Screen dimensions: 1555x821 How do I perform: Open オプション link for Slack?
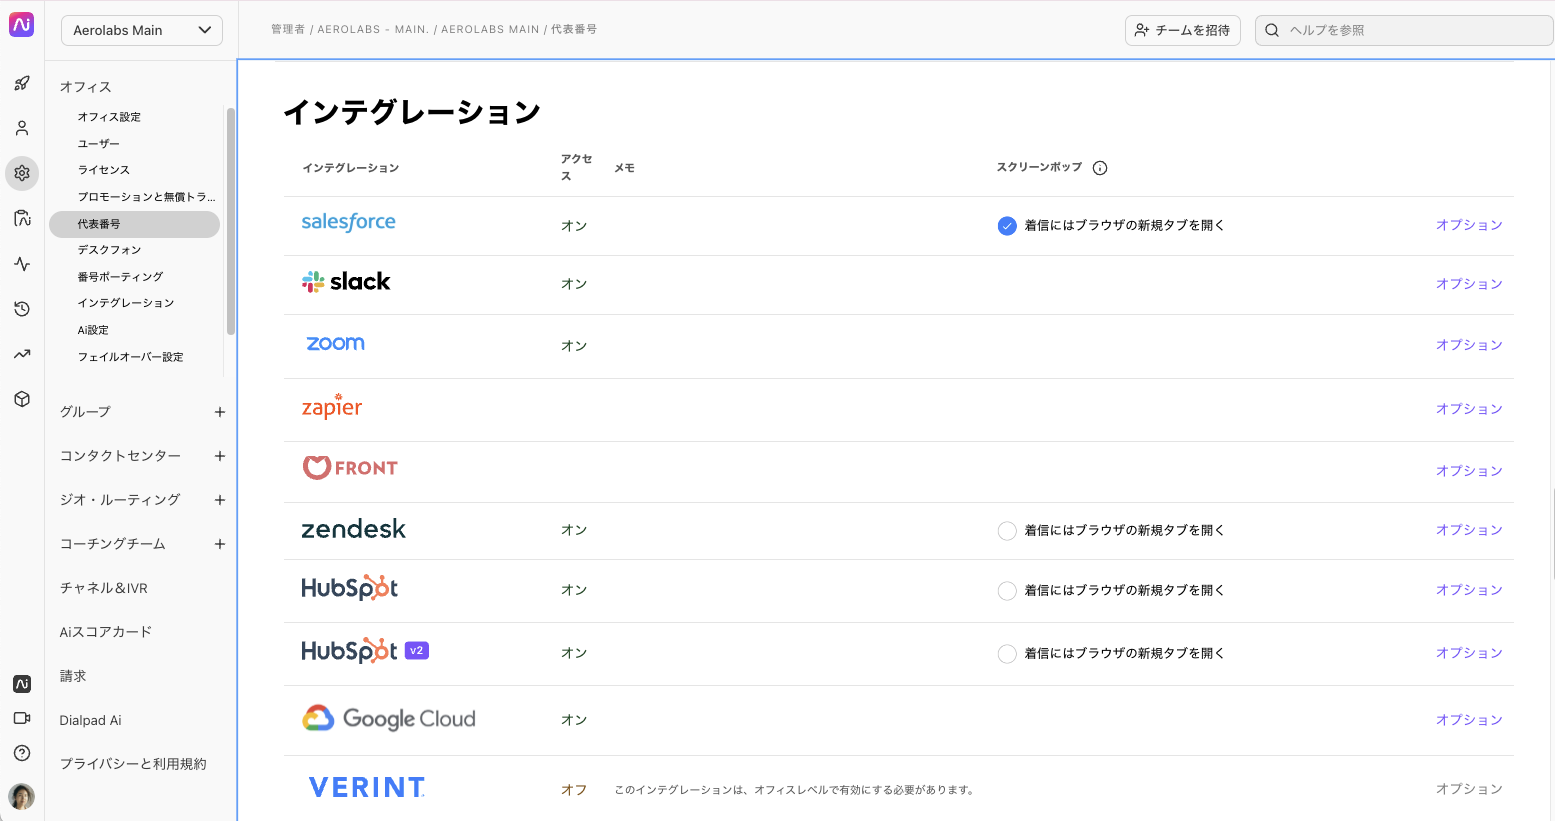pos(1469,284)
